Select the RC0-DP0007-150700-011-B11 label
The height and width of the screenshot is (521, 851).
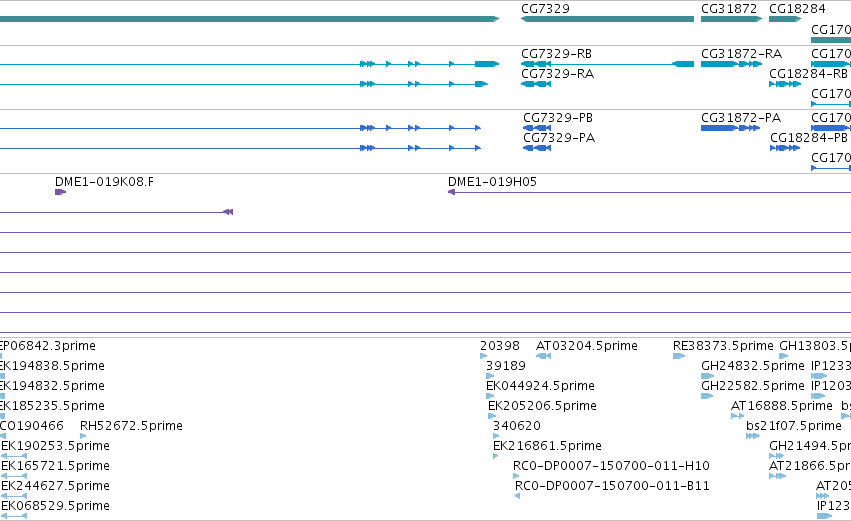(612, 486)
